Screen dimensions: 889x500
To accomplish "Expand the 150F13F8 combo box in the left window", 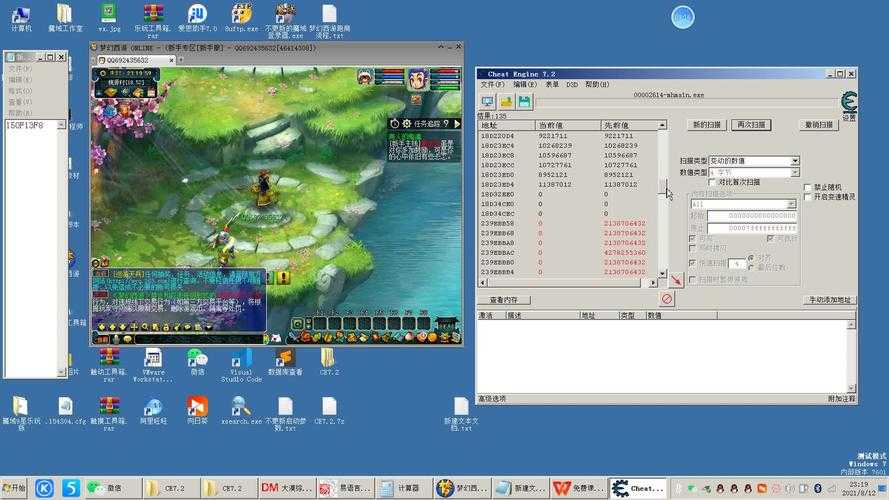I will [61, 125].
